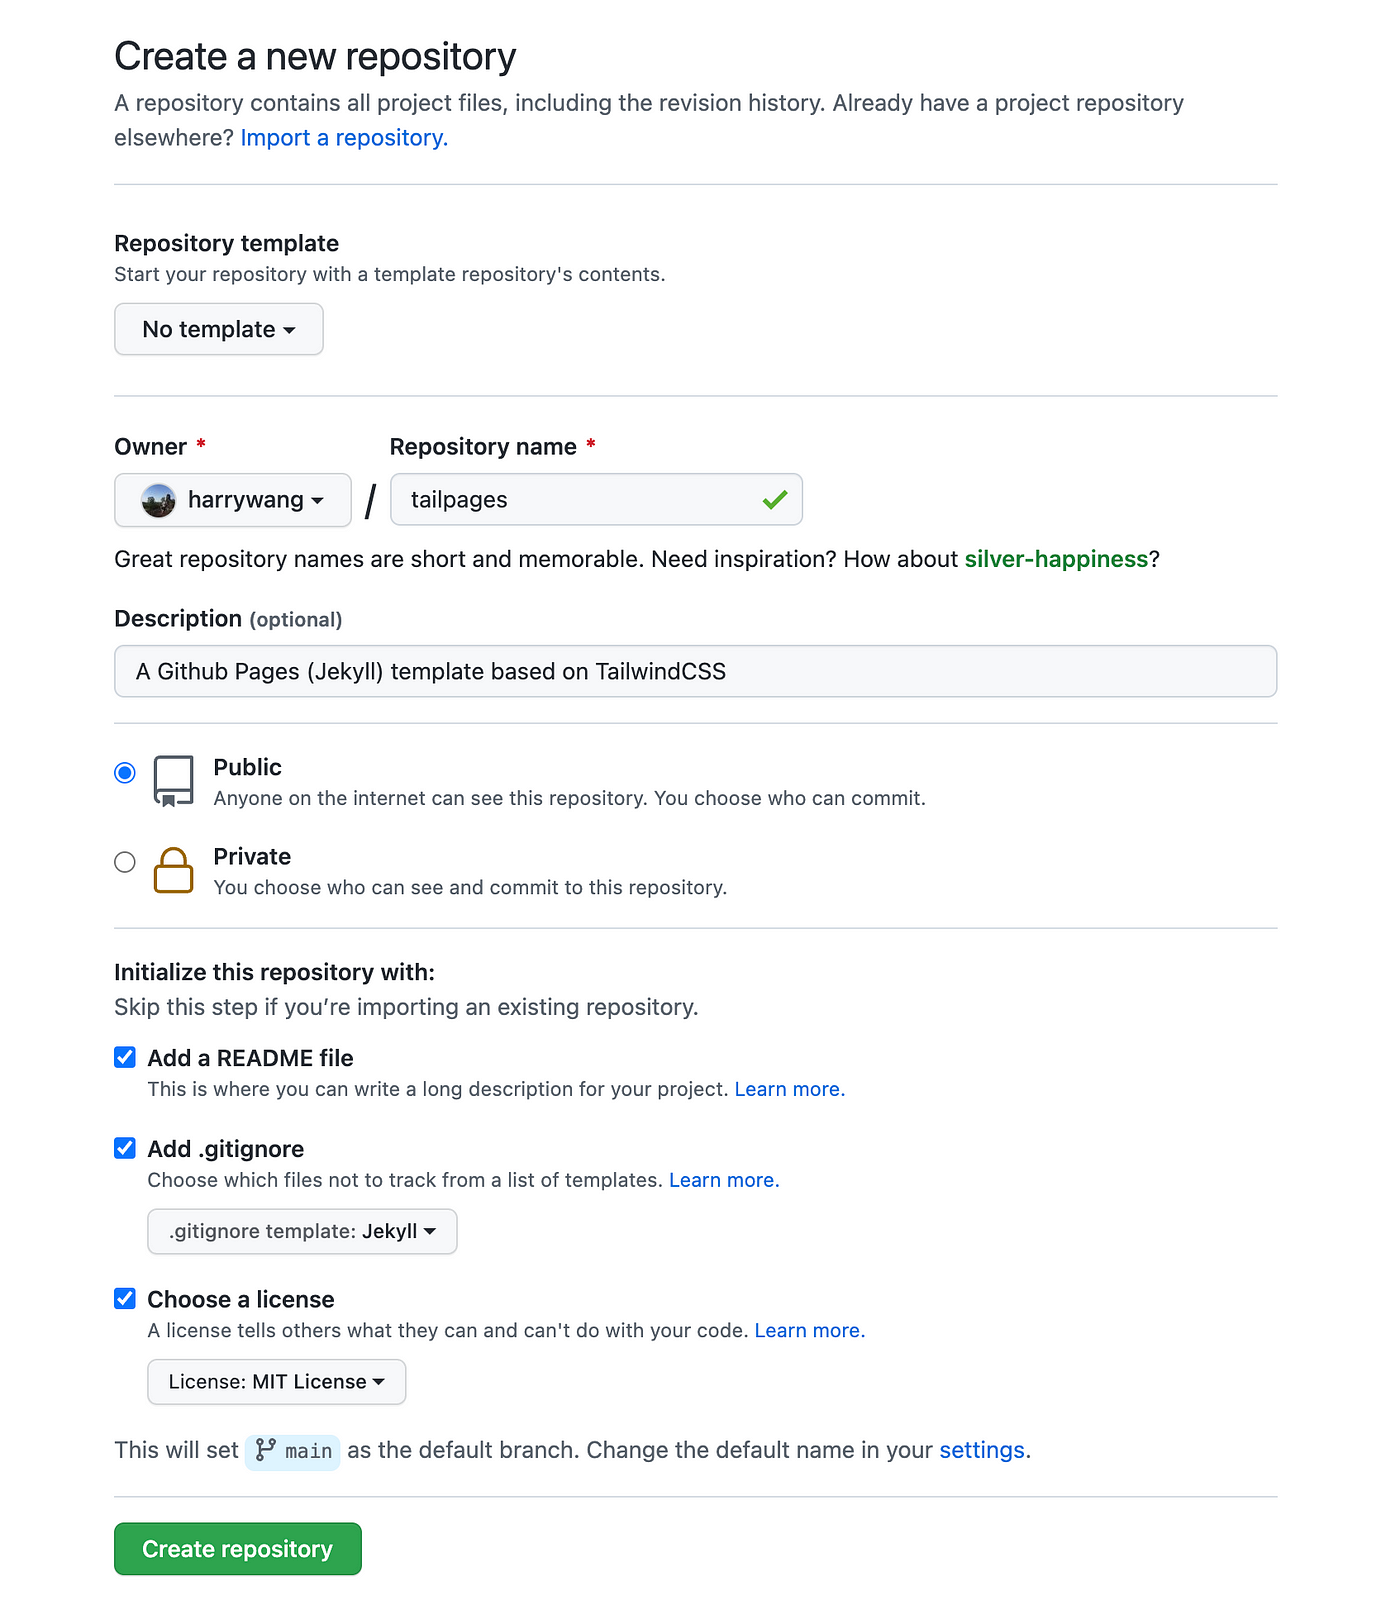This screenshot has height=1620, width=1400.
Task: Select the Public visibility radio button
Action: [x=125, y=773]
